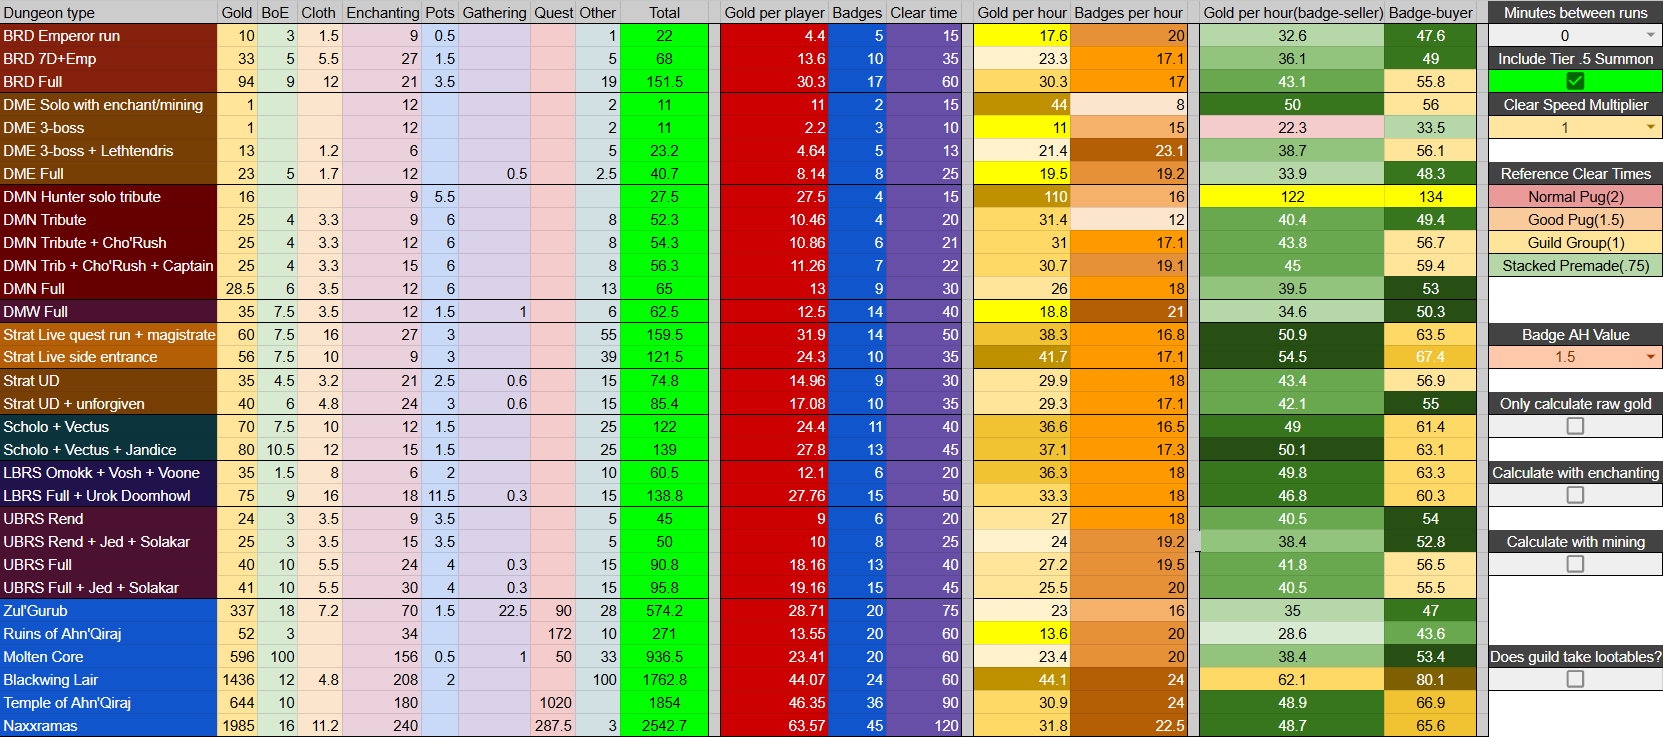Viewport: 1663px width, 737px height.
Task: Click the Zul'Gurub row label
Action: tap(108, 611)
